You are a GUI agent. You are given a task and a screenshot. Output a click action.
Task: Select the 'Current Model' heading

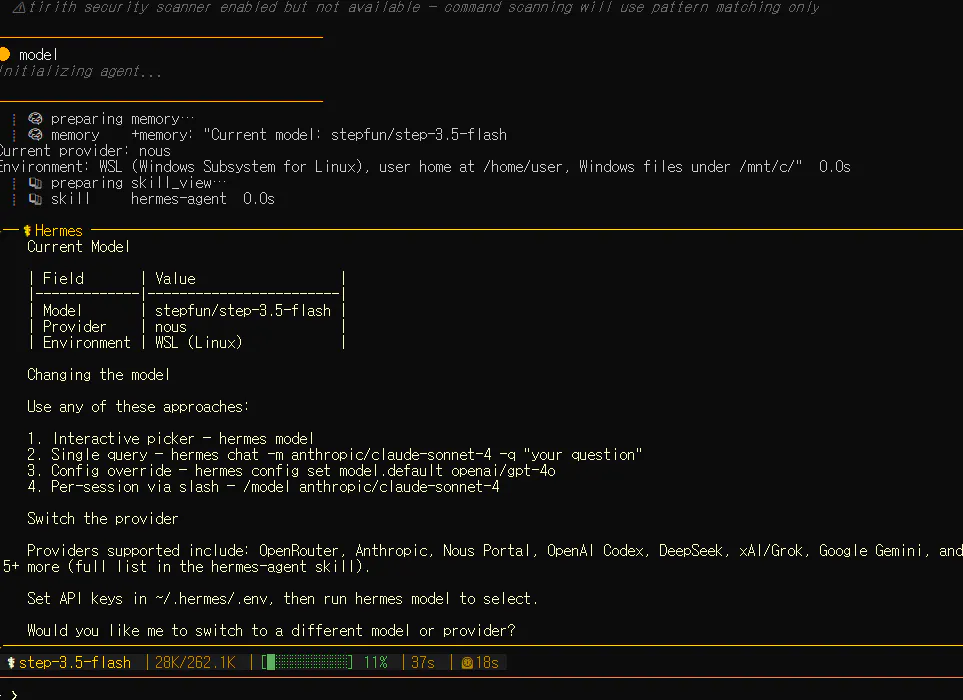tap(79, 247)
